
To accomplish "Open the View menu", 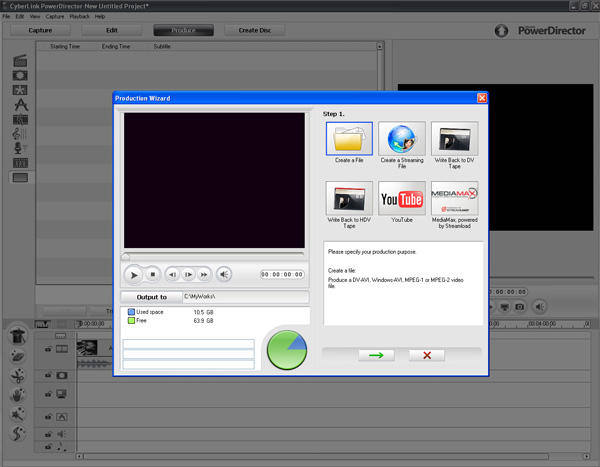I will (x=35, y=16).
